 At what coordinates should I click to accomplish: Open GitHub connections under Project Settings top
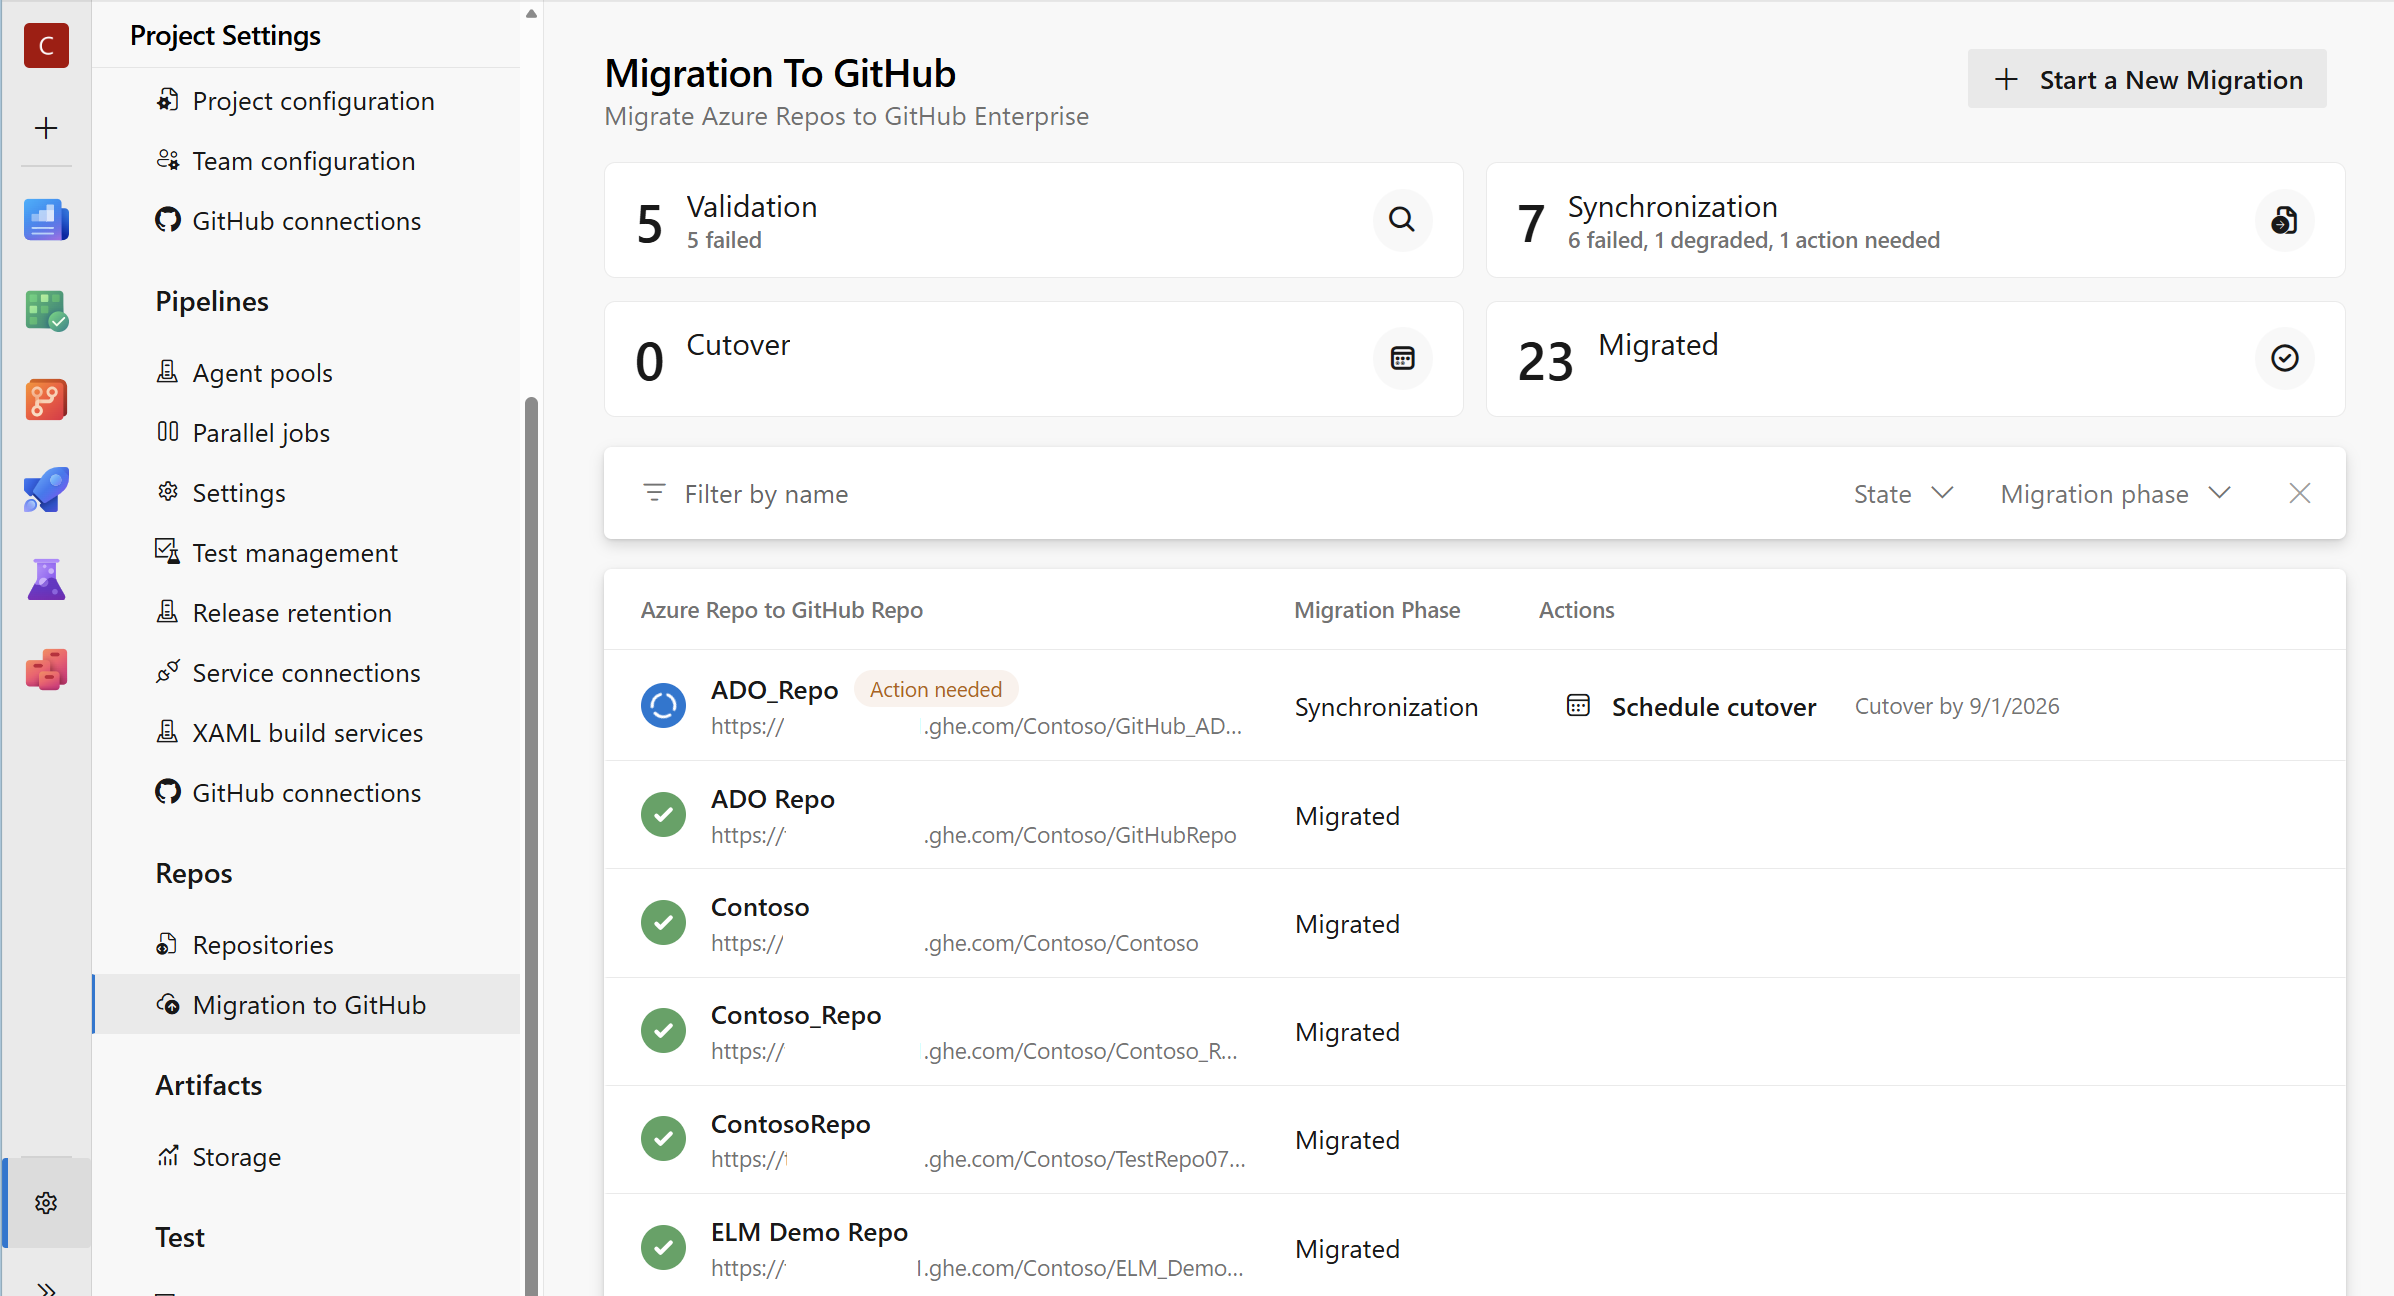[306, 221]
